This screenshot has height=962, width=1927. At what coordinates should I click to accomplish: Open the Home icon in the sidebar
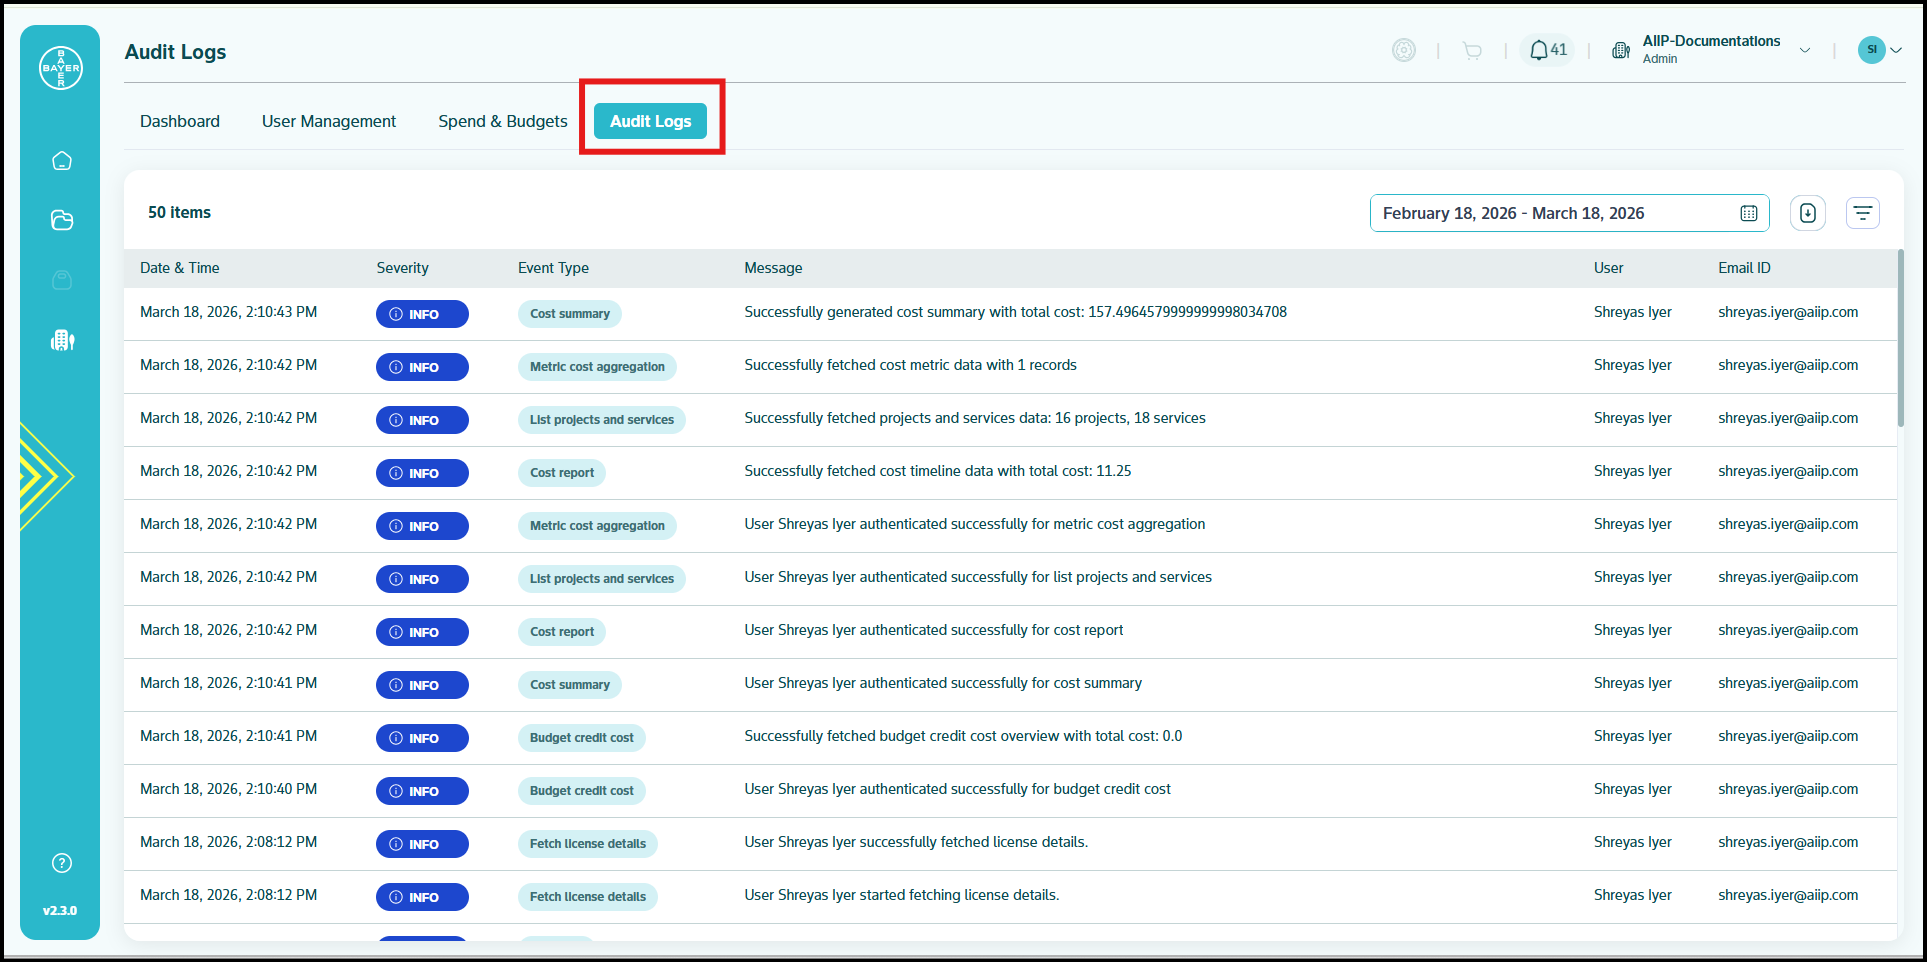(x=62, y=161)
